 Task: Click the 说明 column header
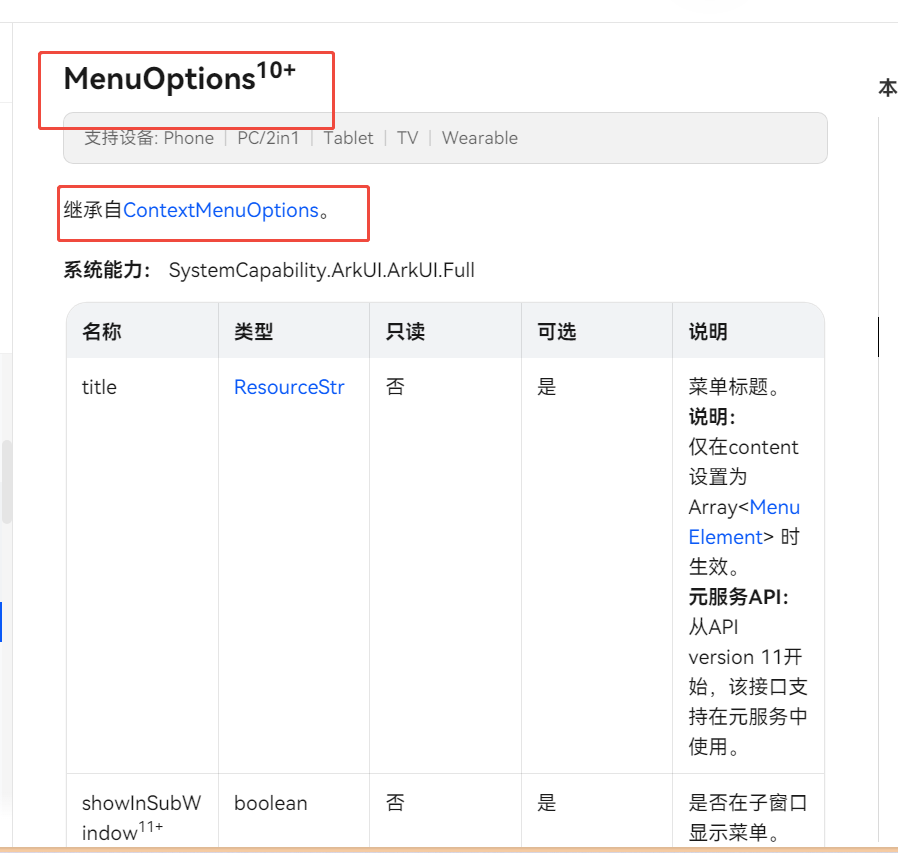coord(708,332)
